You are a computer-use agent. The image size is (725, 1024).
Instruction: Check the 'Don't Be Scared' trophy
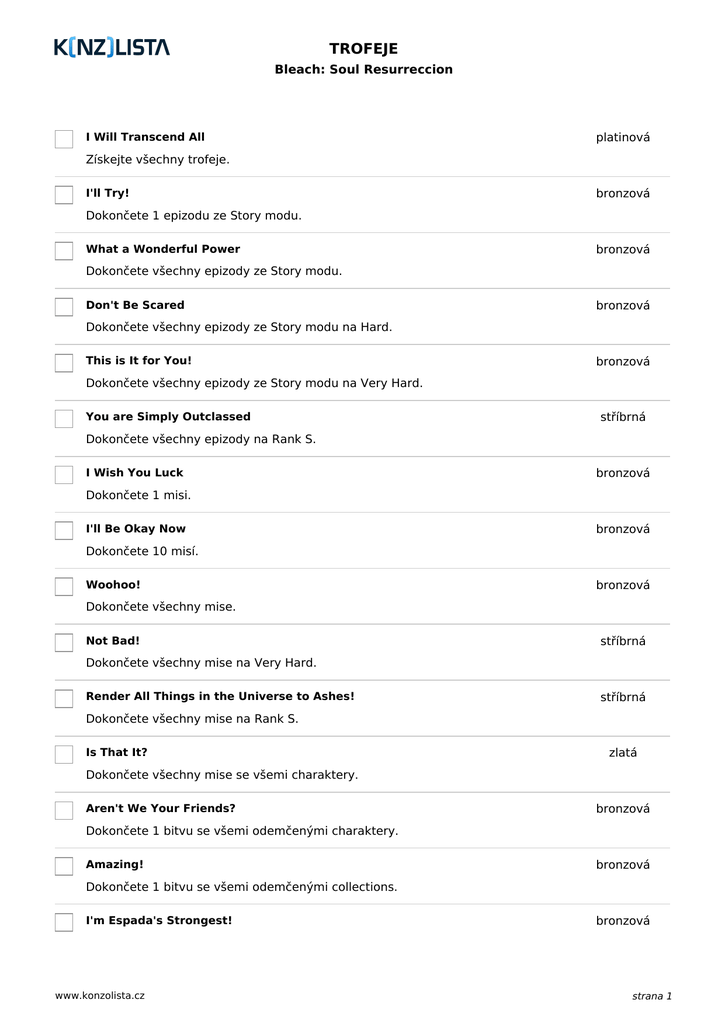click(x=64, y=307)
